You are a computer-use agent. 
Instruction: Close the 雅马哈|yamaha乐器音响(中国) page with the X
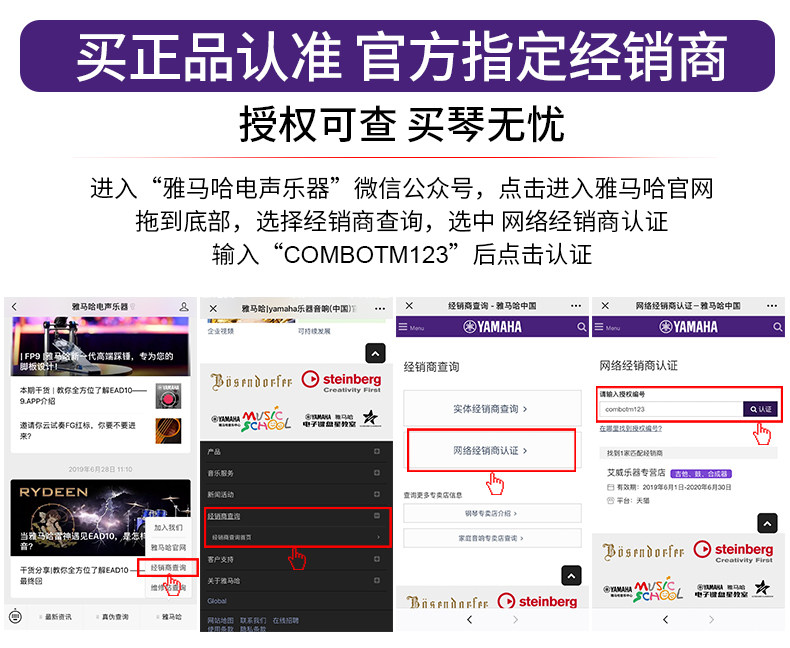tap(213, 308)
